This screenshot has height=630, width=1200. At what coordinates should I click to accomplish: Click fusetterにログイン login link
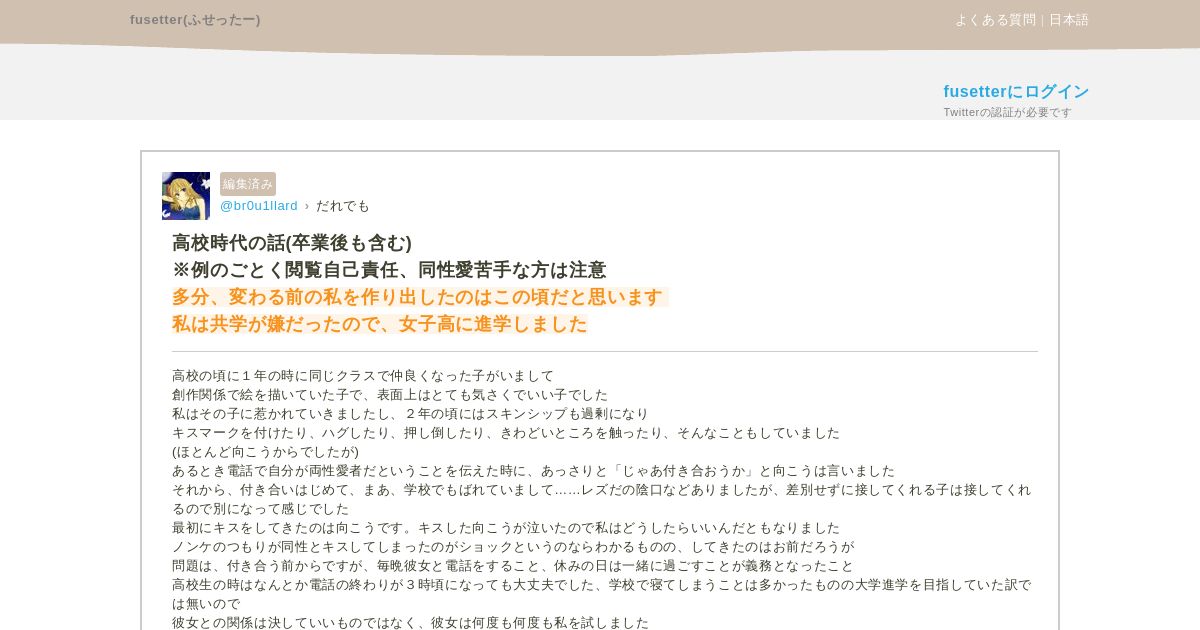[x=1016, y=92]
